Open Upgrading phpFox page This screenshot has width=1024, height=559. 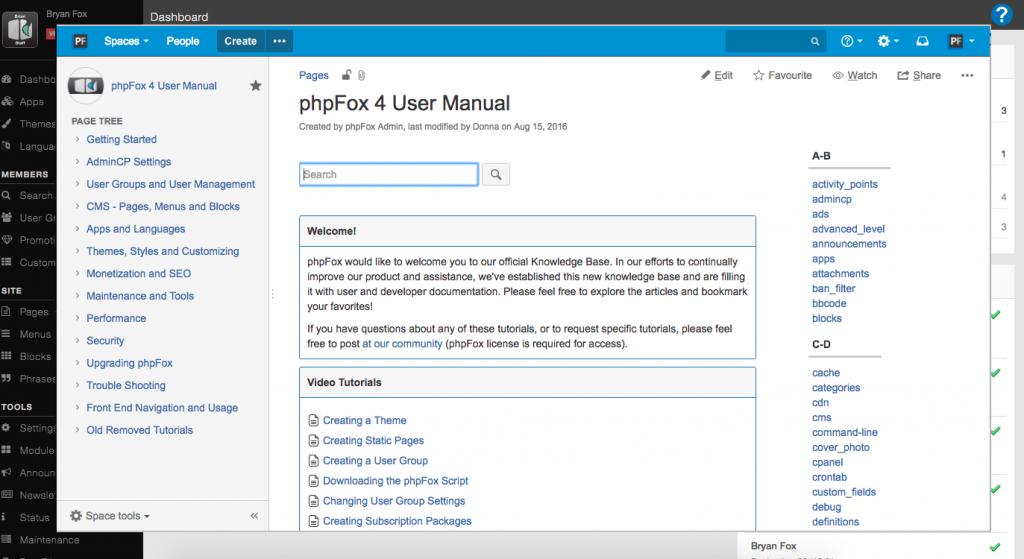[x=129, y=363]
